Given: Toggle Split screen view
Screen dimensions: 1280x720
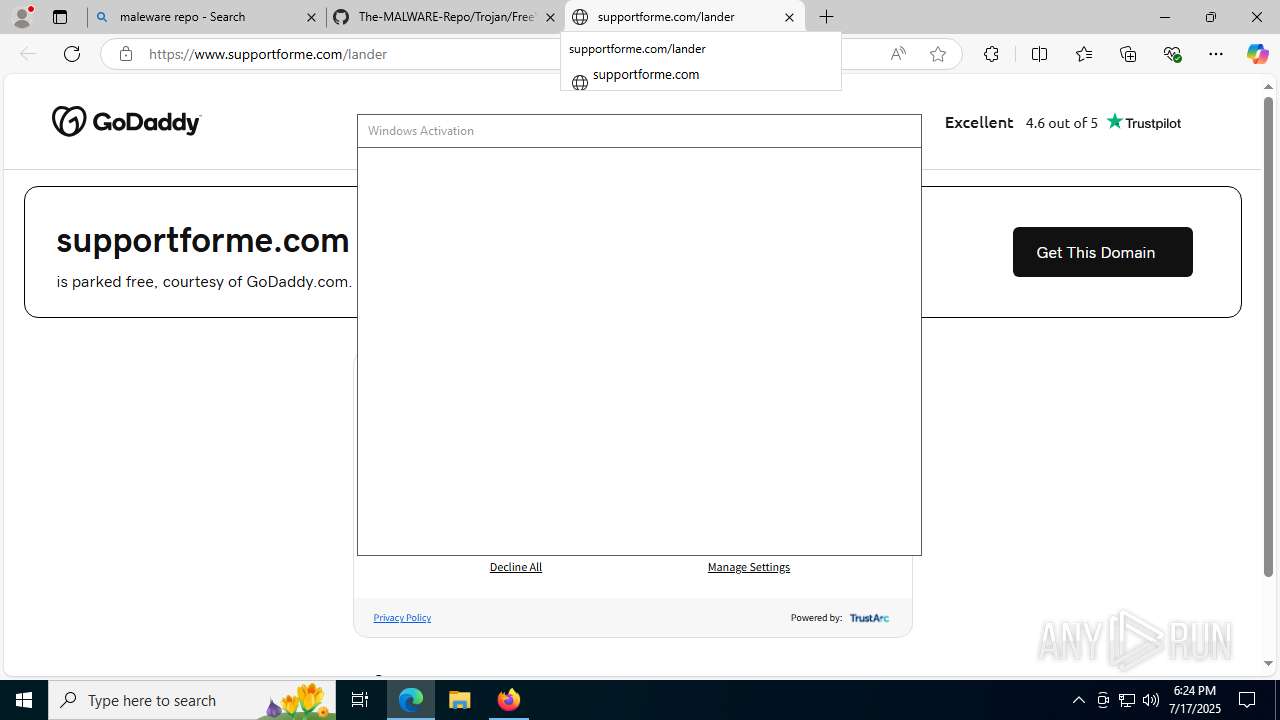Looking at the screenshot, I should [1039, 54].
